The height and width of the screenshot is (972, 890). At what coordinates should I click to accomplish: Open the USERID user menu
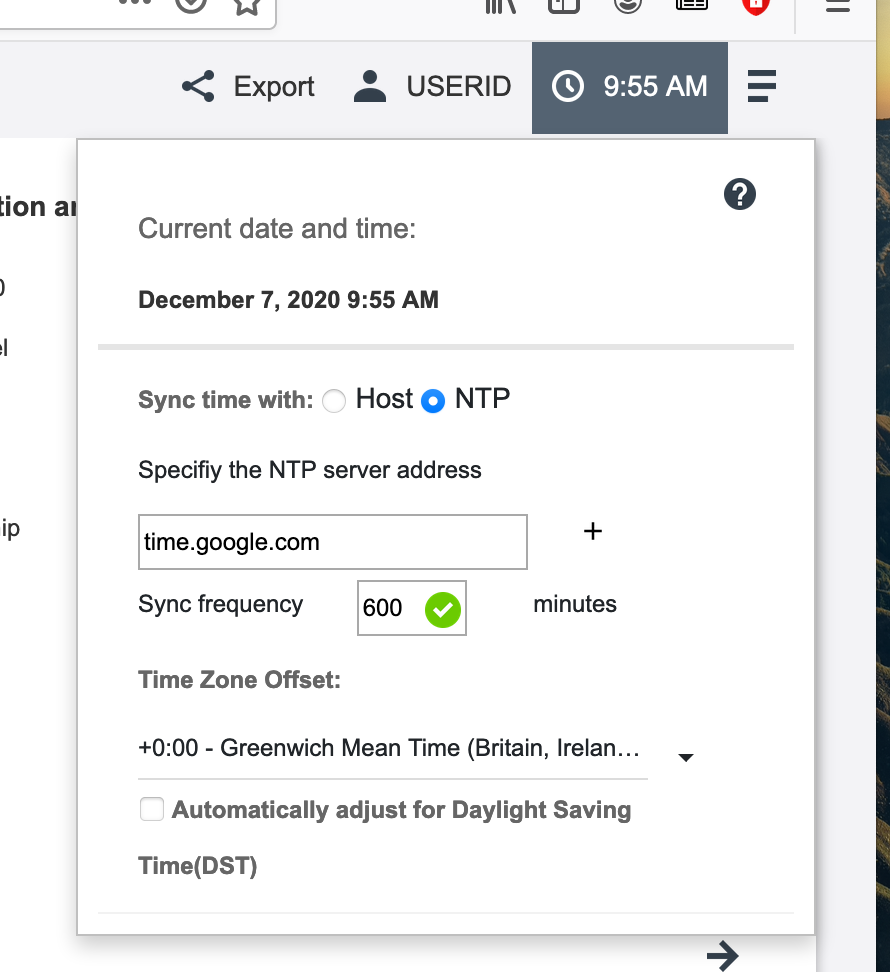[x=432, y=87]
